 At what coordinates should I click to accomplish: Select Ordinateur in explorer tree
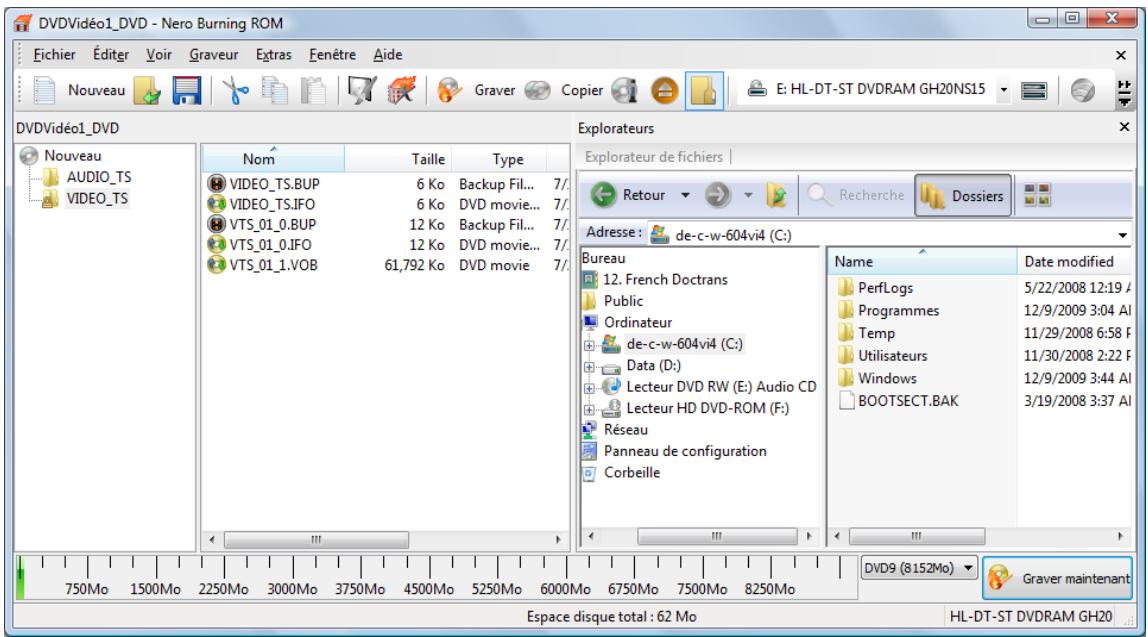coord(637,323)
